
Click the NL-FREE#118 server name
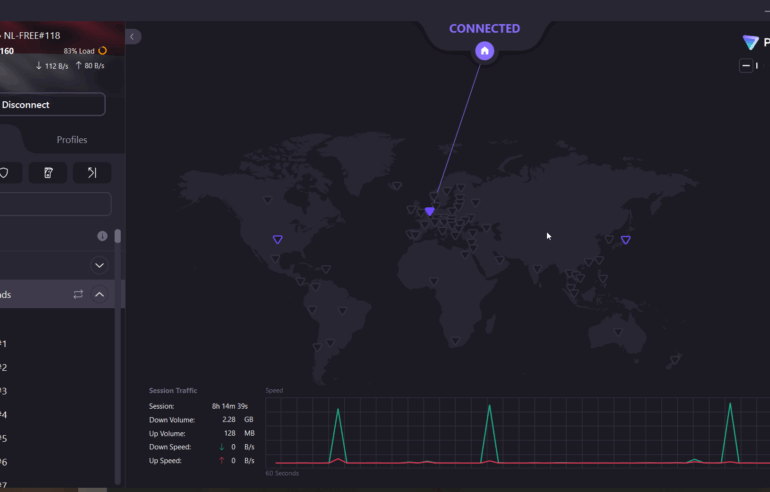(32, 36)
